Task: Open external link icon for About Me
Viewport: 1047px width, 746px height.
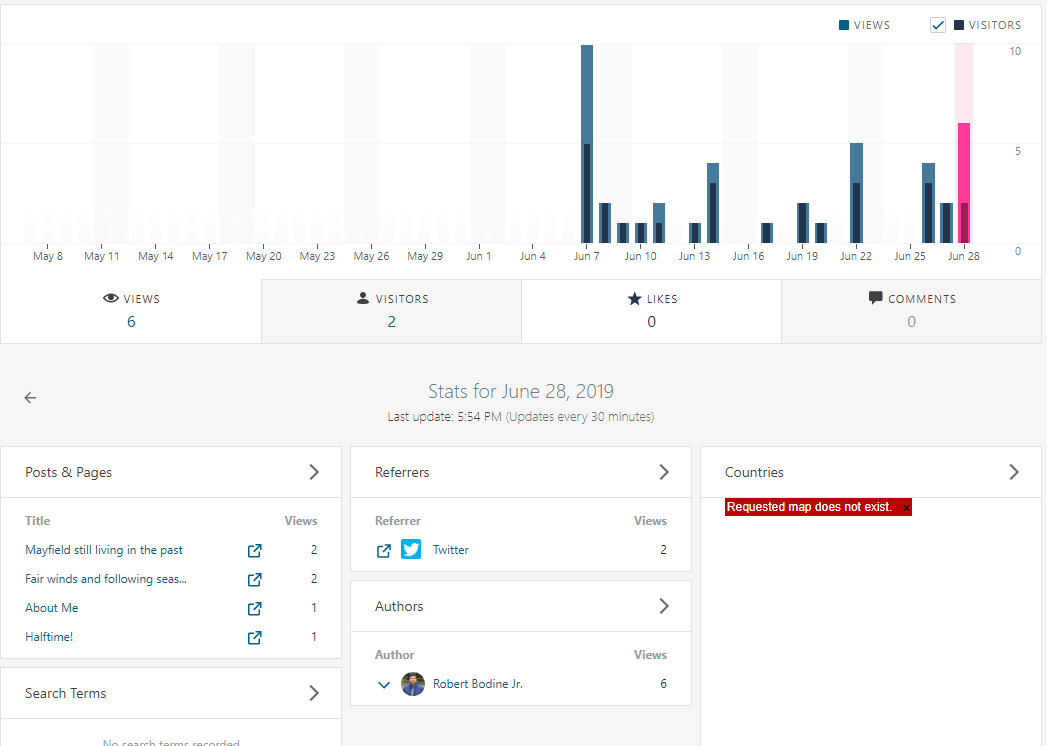Action: pyautogui.click(x=255, y=608)
